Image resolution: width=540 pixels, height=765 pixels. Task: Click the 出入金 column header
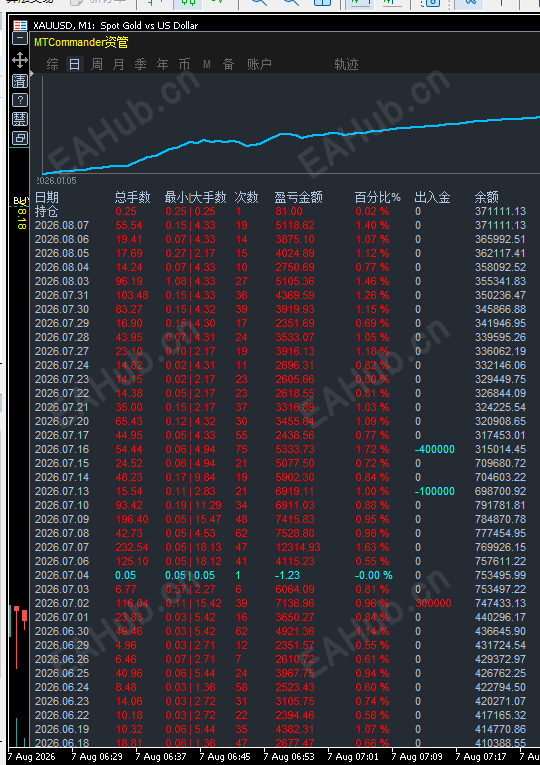[x=432, y=197]
